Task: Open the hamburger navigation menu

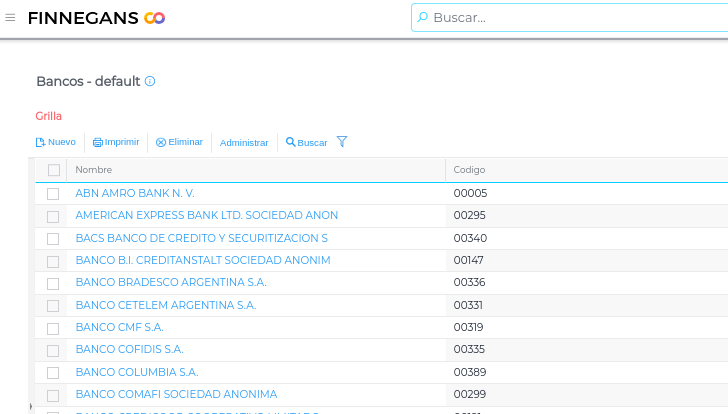Action: pos(10,18)
